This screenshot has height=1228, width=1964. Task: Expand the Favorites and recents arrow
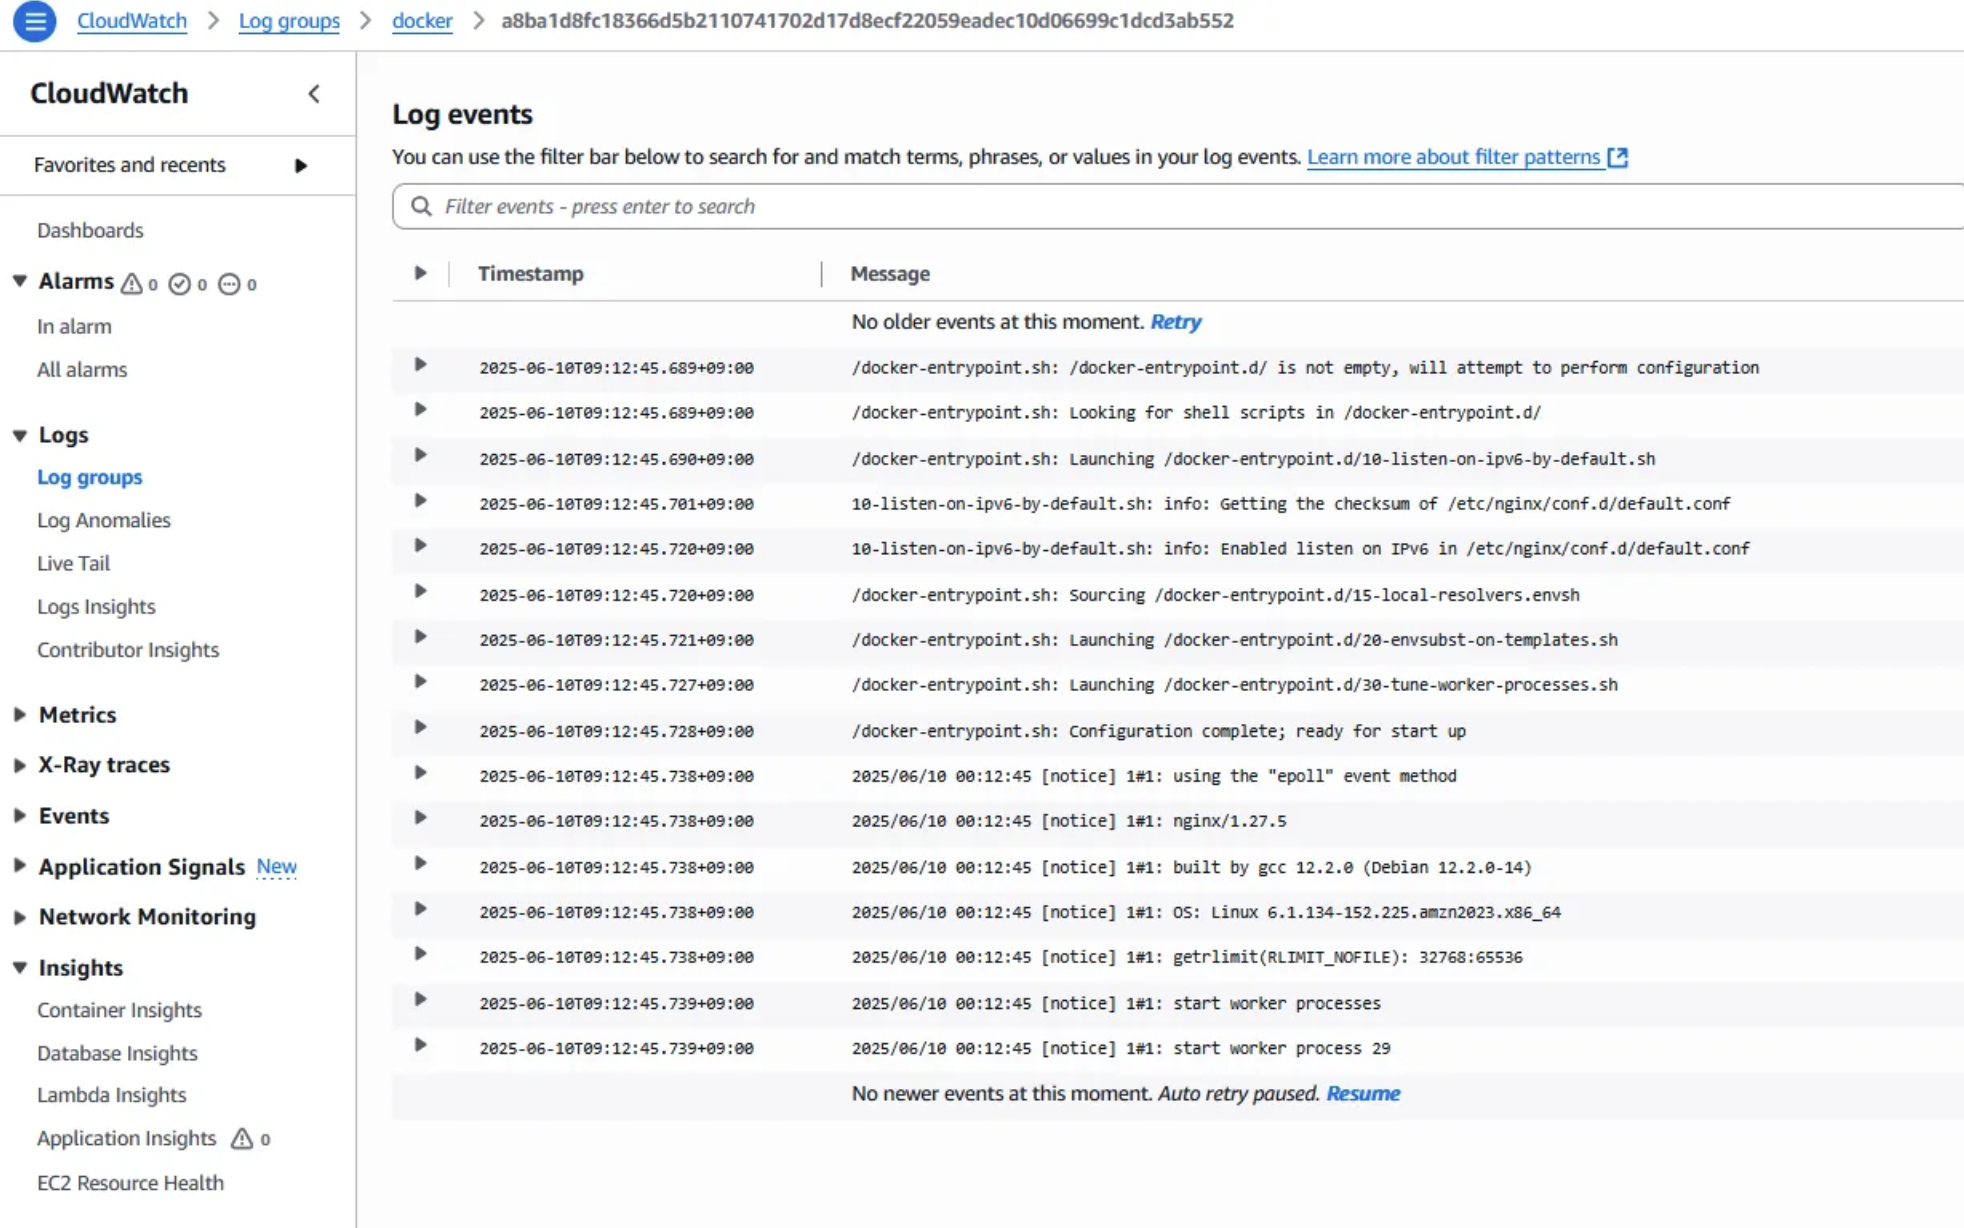(x=300, y=165)
